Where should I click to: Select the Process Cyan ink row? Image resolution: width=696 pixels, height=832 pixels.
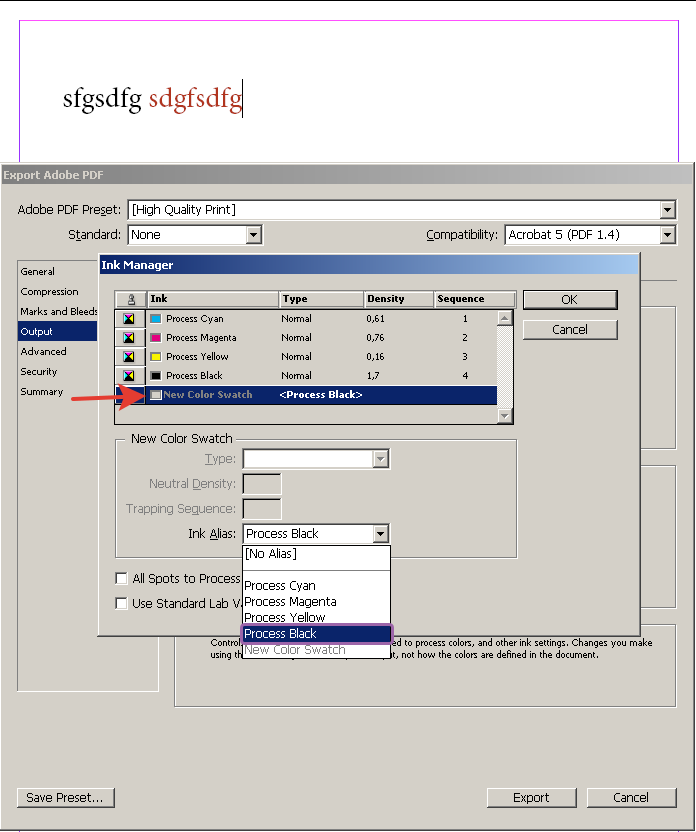pos(306,319)
